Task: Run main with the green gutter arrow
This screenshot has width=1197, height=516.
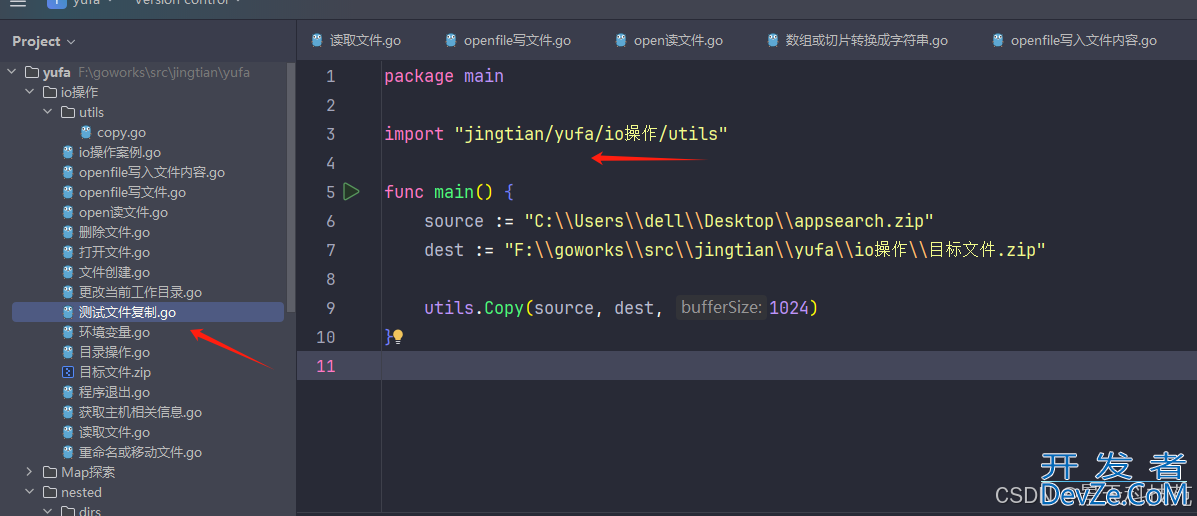Action: point(351,192)
